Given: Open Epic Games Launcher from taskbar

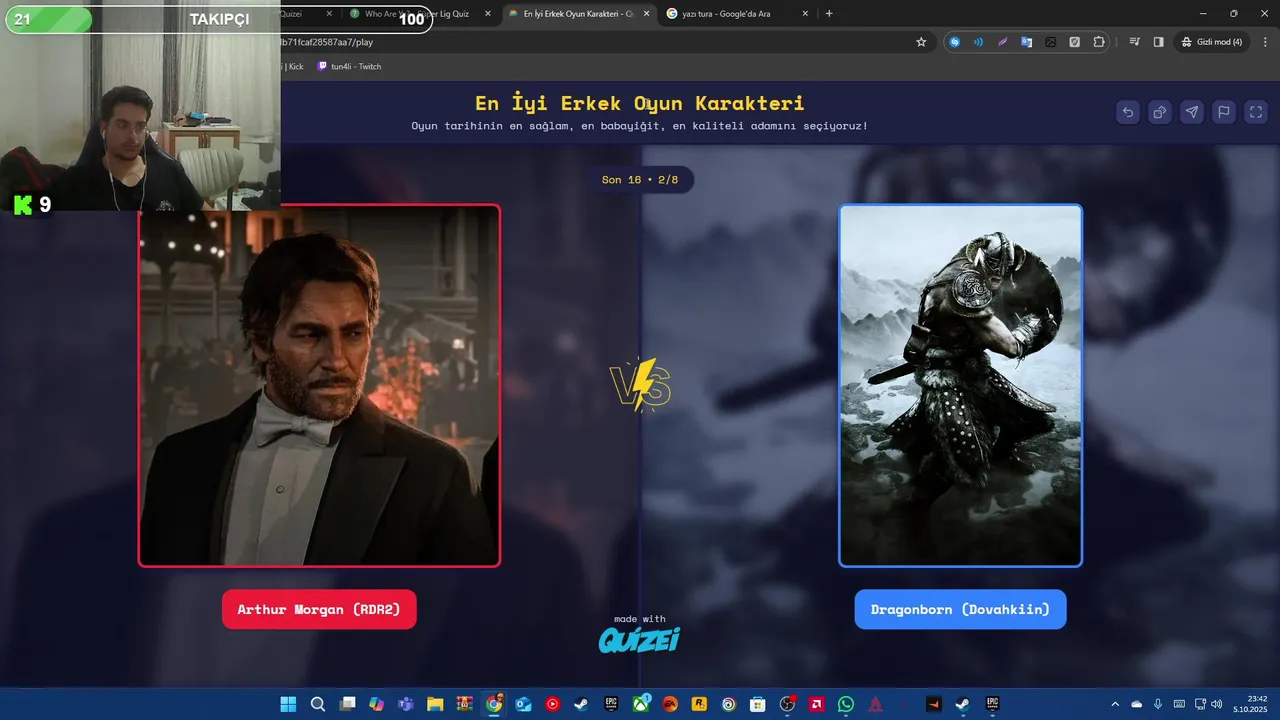Looking at the screenshot, I should pyautogui.click(x=611, y=704).
